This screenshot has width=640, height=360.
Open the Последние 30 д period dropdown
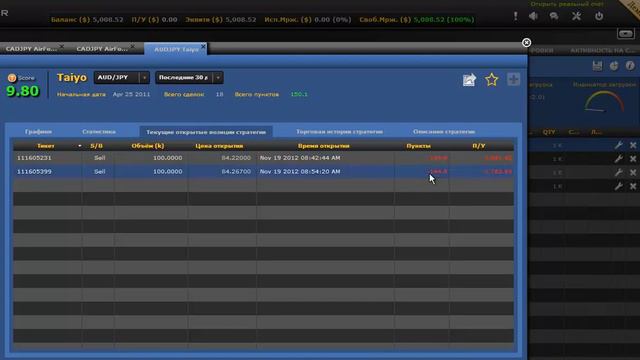tap(189, 78)
